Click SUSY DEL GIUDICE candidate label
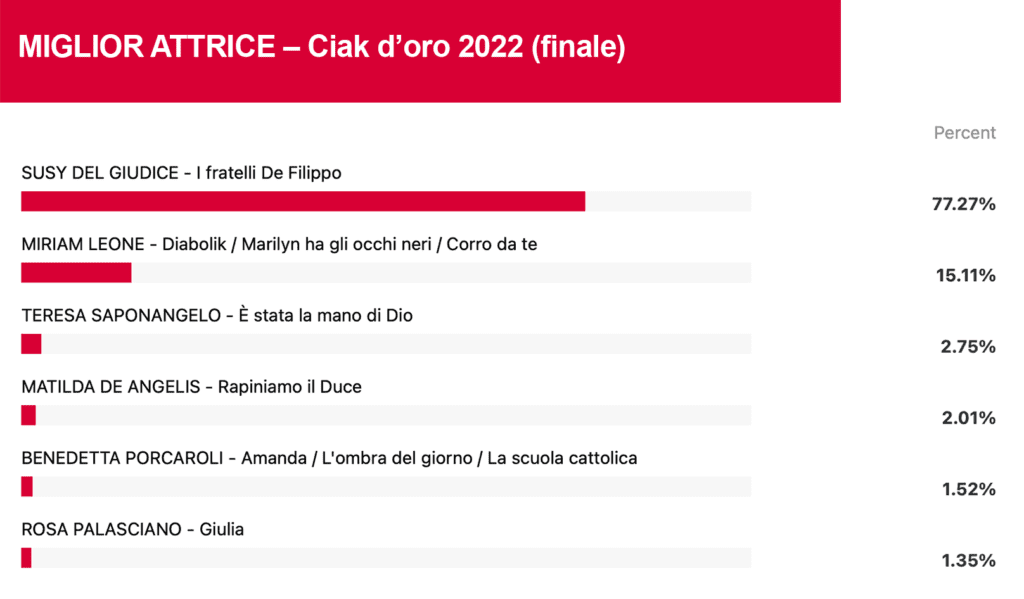This screenshot has width=1024, height=599. [182, 172]
